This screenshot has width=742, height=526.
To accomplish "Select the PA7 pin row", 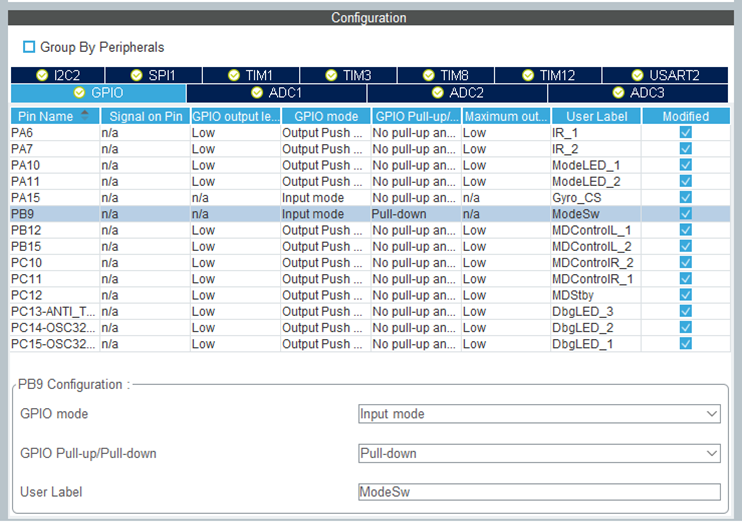I will [x=370, y=149].
